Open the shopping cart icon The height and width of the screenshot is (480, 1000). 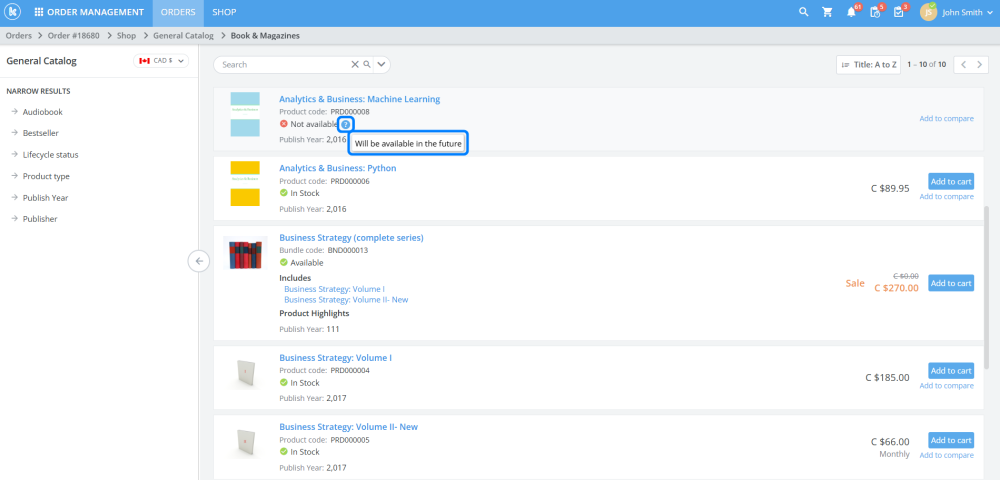(827, 13)
